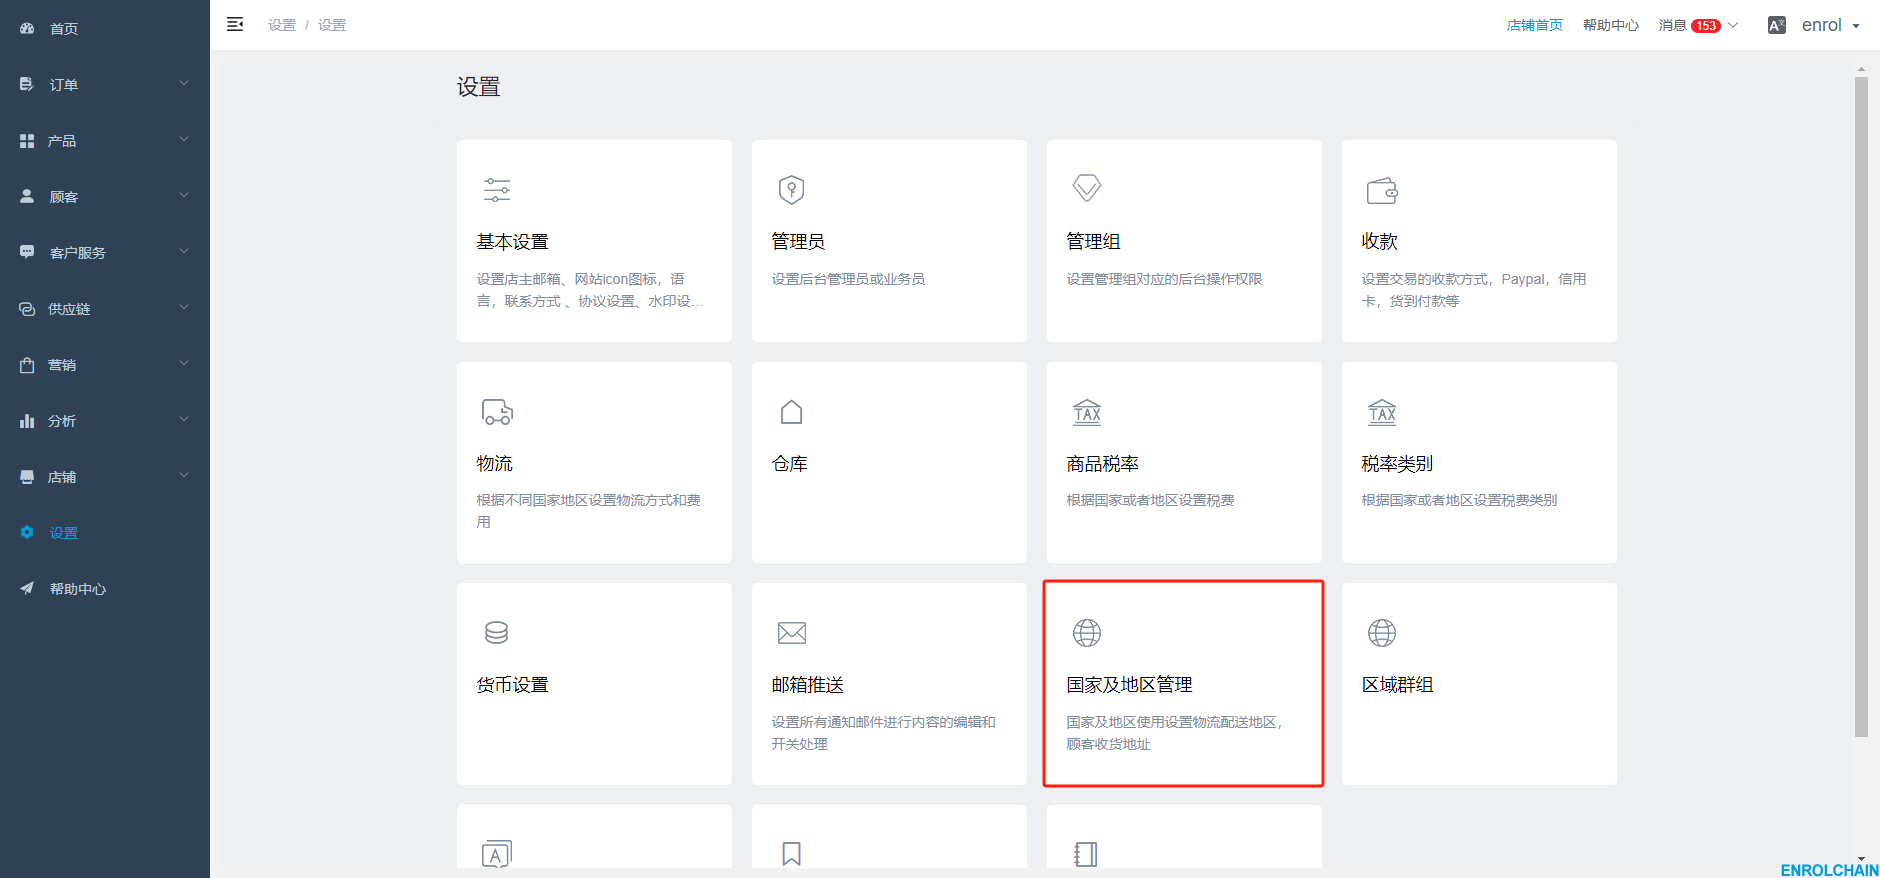The width and height of the screenshot is (1880, 878).
Task: Click the 设置 gear icon in sidebar
Action: tap(27, 533)
